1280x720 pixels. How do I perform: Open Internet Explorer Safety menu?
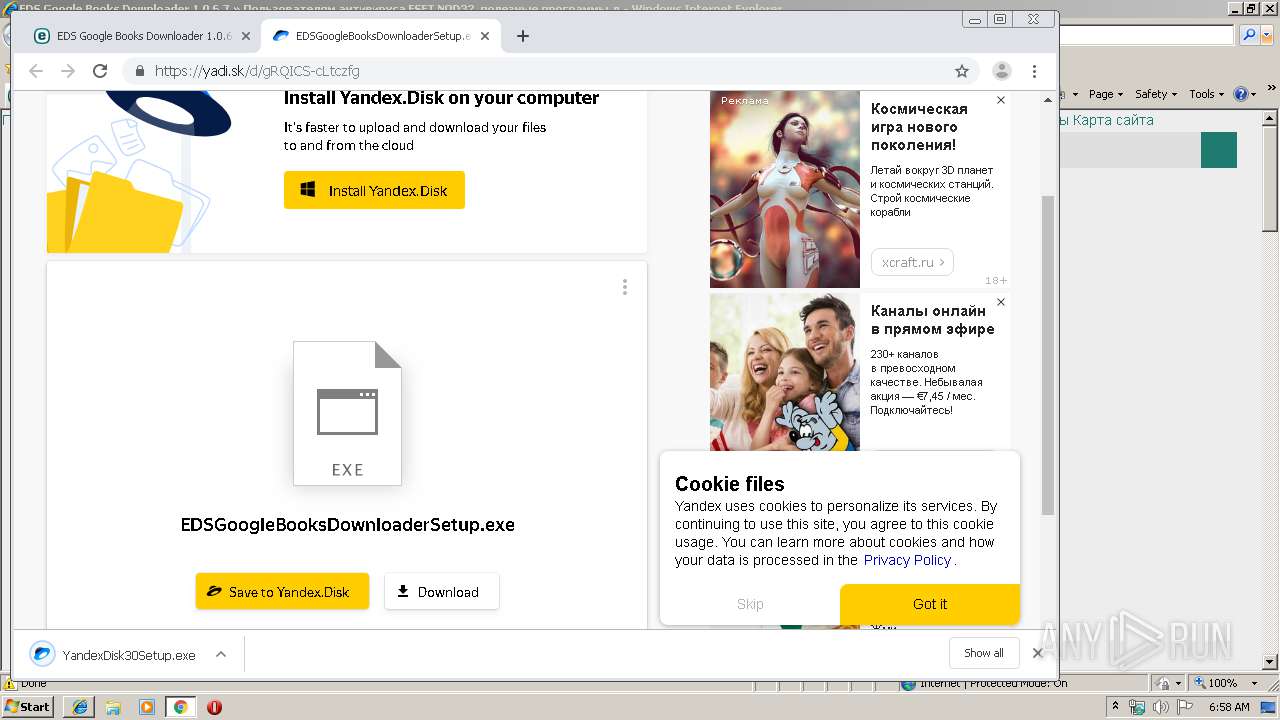point(1156,94)
